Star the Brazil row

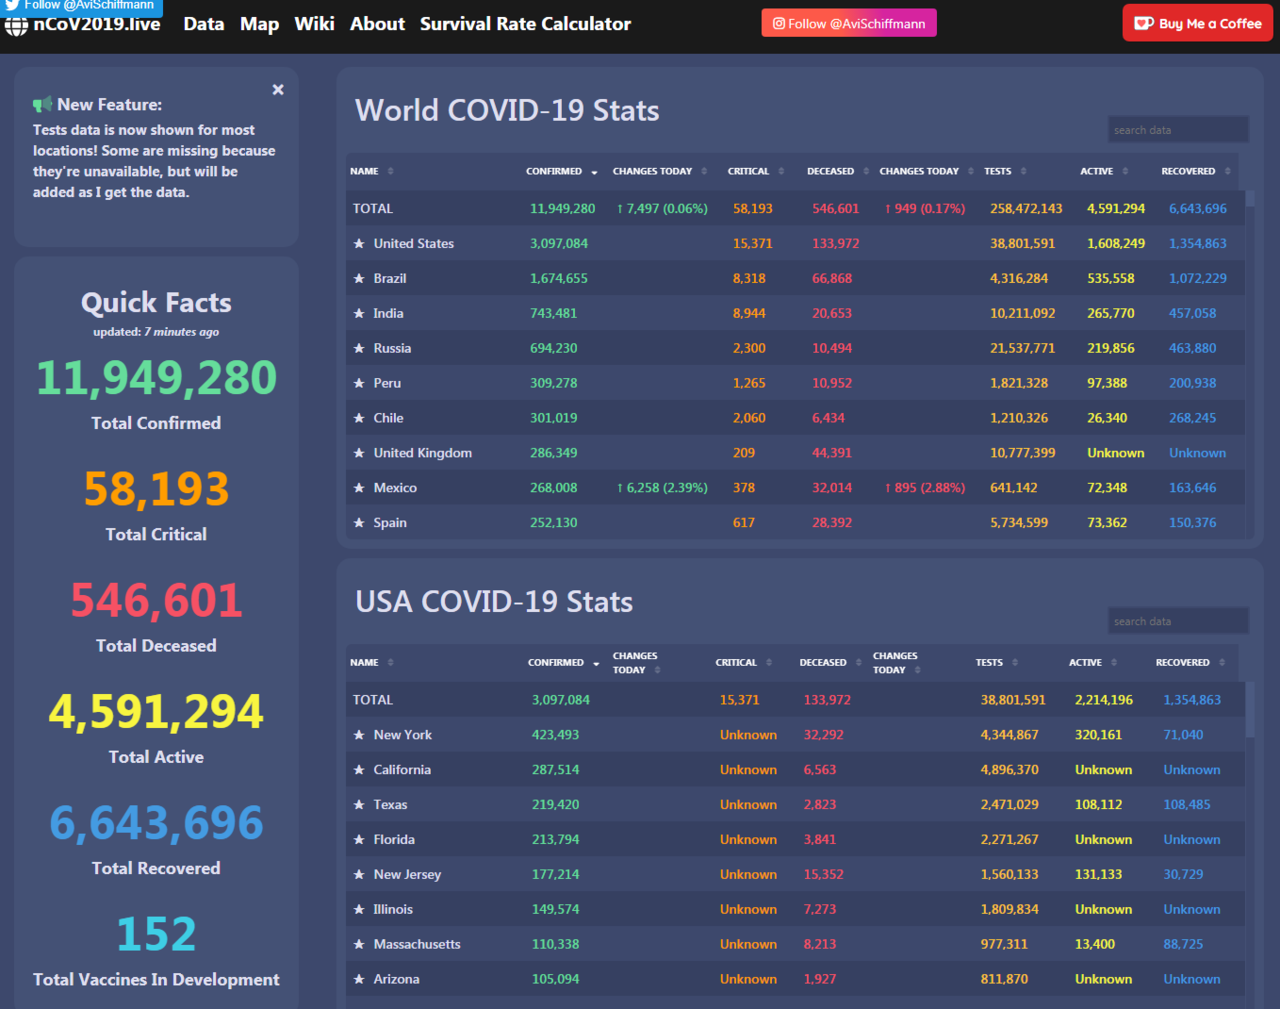(x=359, y=278)
